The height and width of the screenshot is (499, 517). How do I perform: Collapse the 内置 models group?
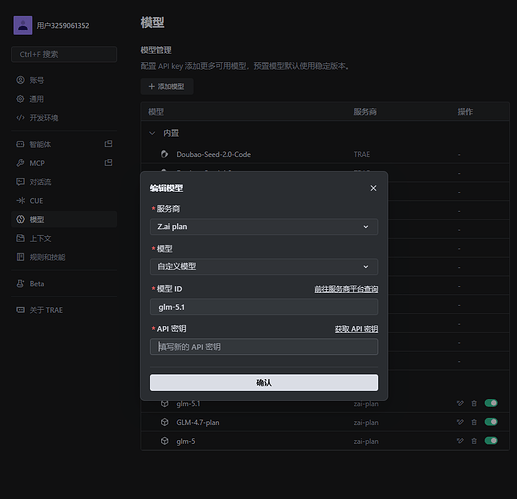tap(152, 133)
